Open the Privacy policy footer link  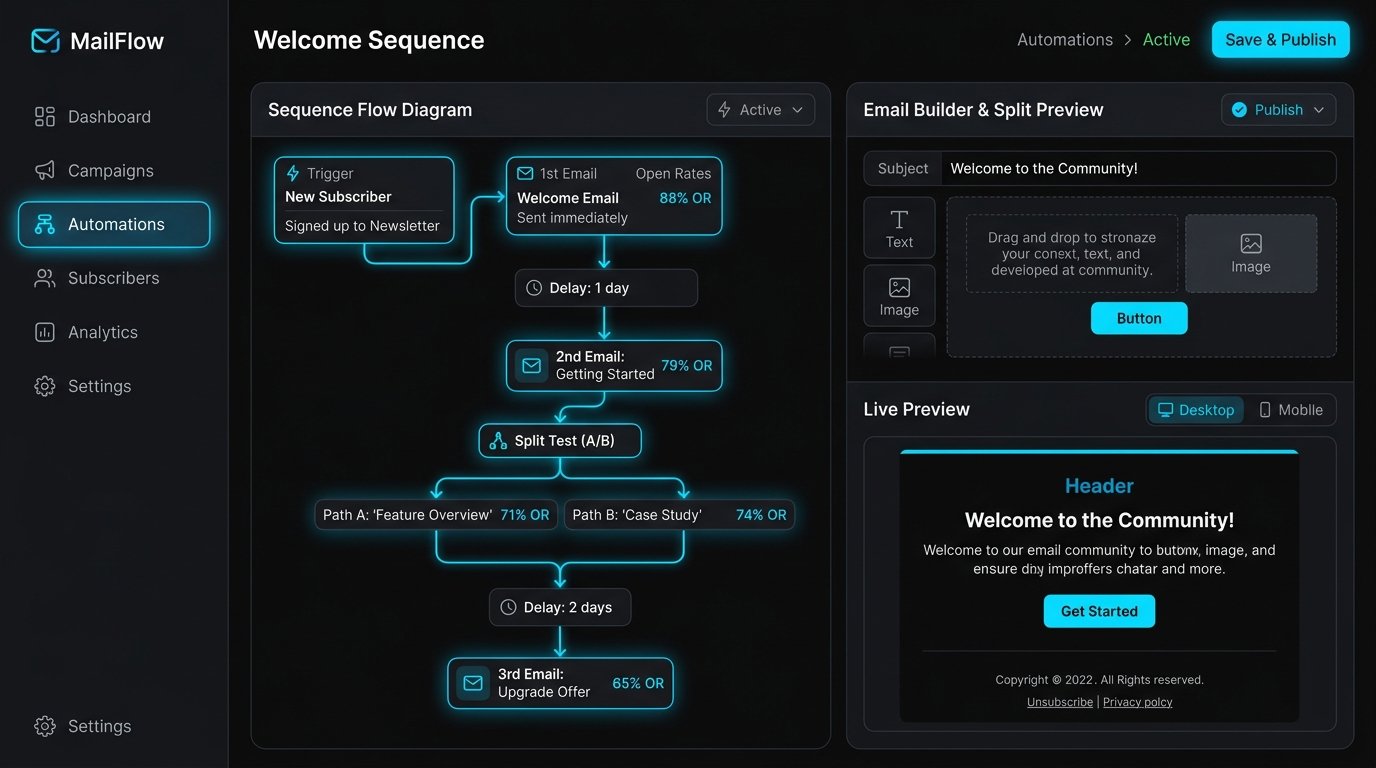1138,702
